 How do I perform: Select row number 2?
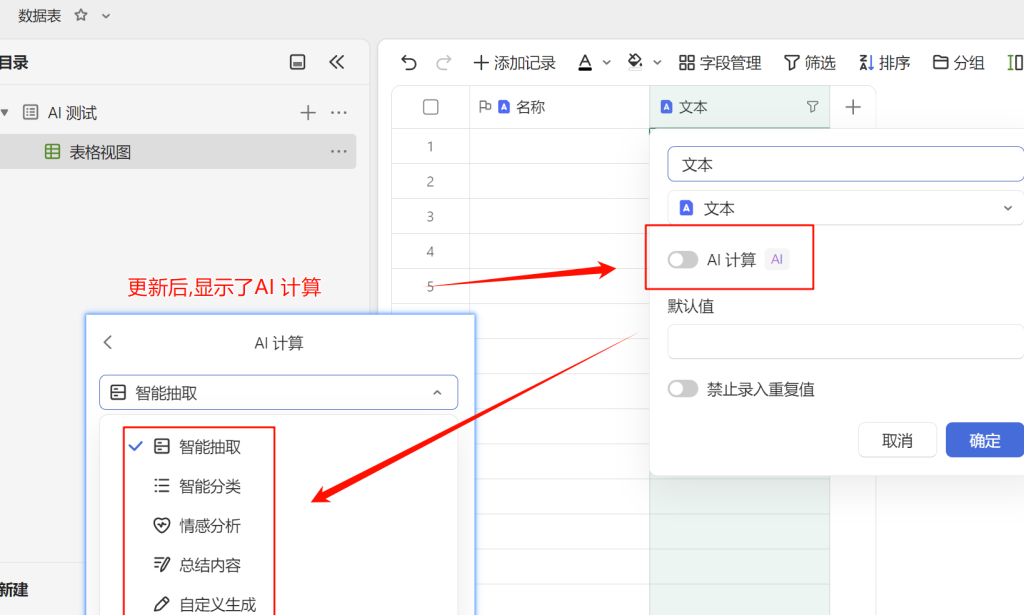pos(430,181)
